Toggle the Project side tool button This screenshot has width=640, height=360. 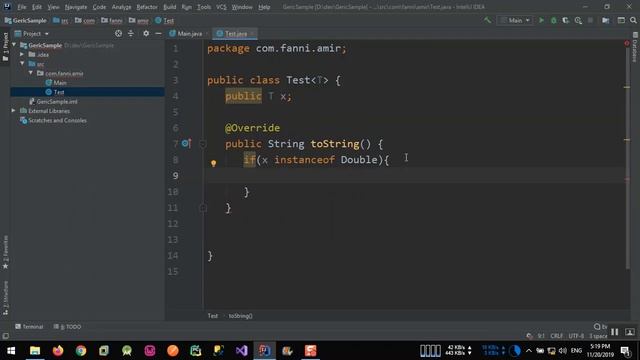point(5,47)
